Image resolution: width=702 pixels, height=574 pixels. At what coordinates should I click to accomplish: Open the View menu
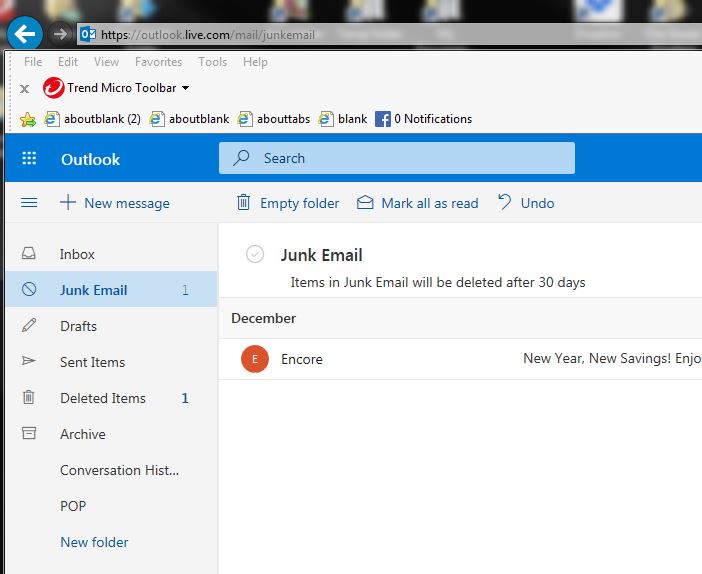(x=107, y=62)
